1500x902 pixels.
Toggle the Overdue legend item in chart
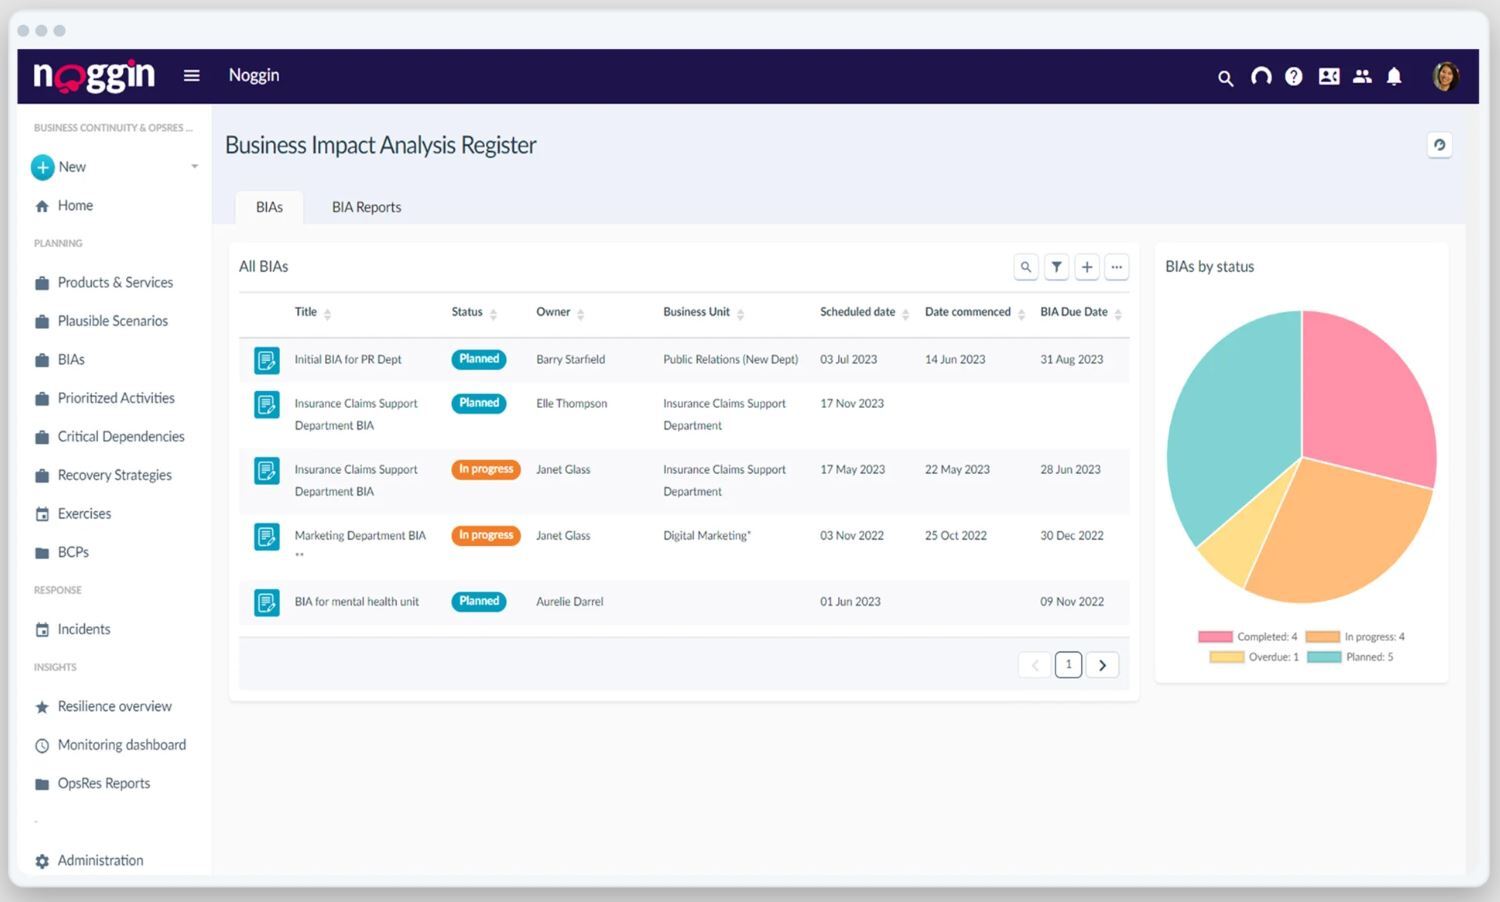(x=1254, y=657)
